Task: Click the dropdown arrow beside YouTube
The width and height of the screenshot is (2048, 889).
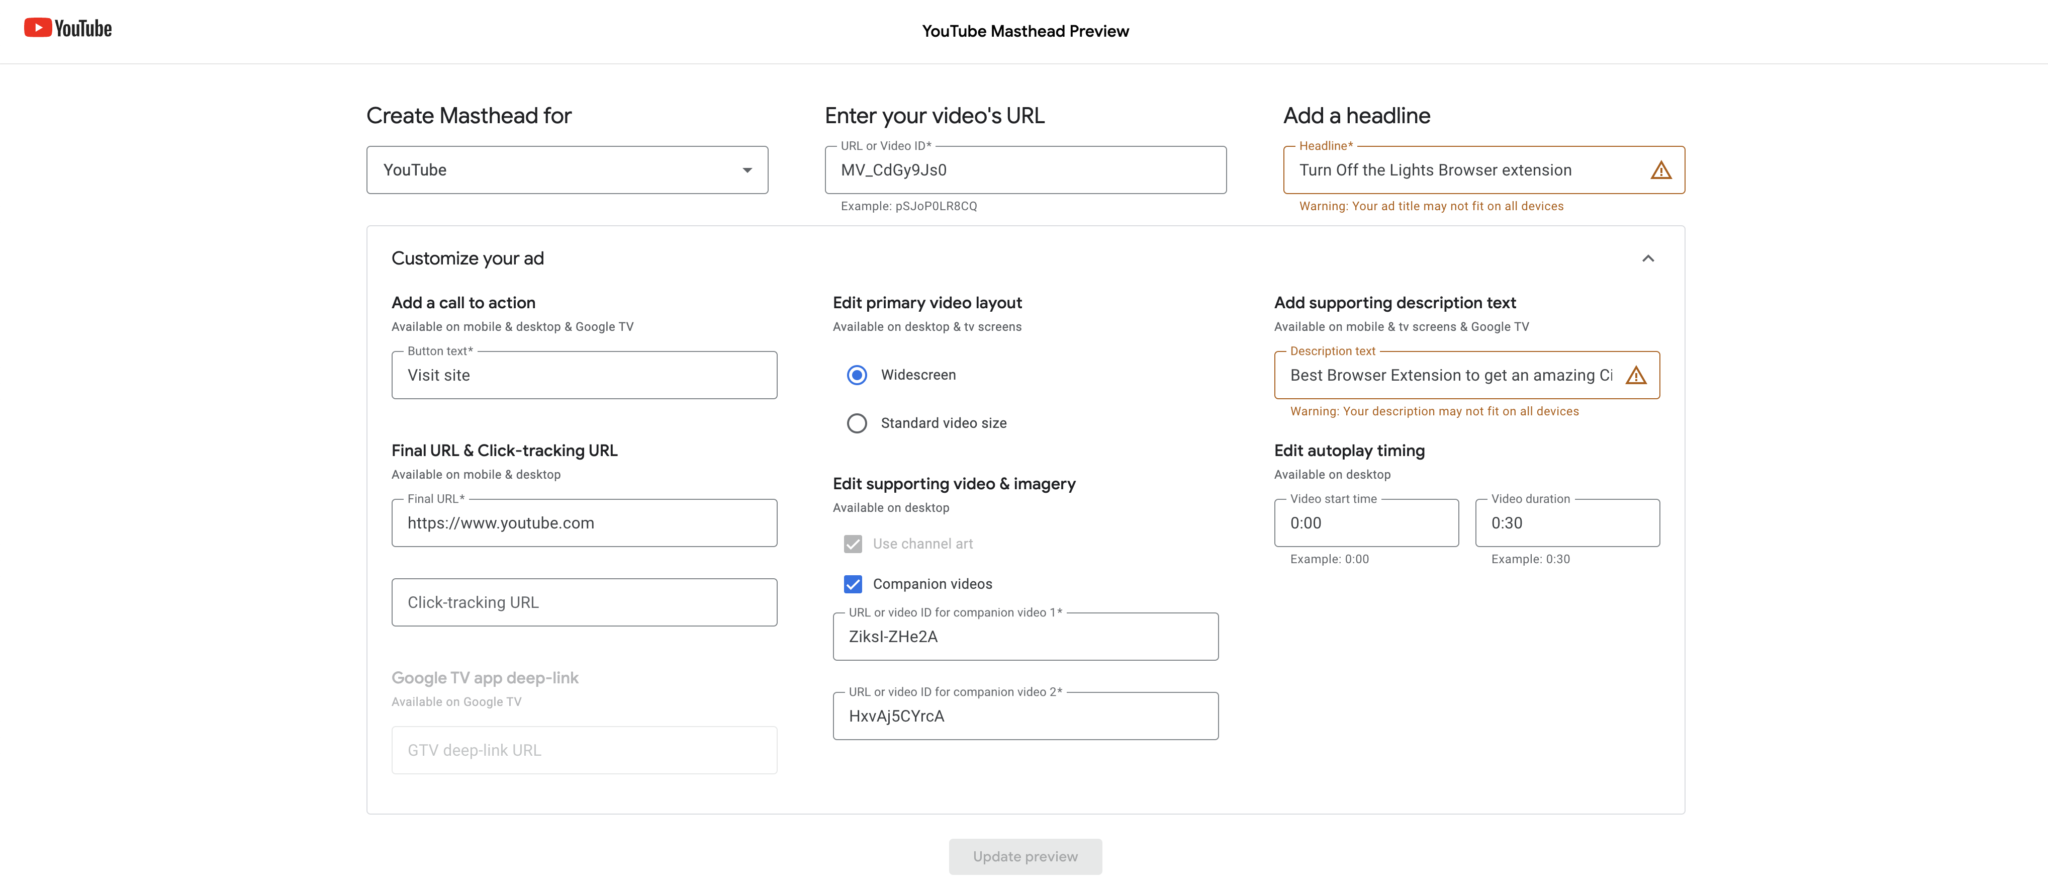Action: pyautogui.click(x=746, y=171)
